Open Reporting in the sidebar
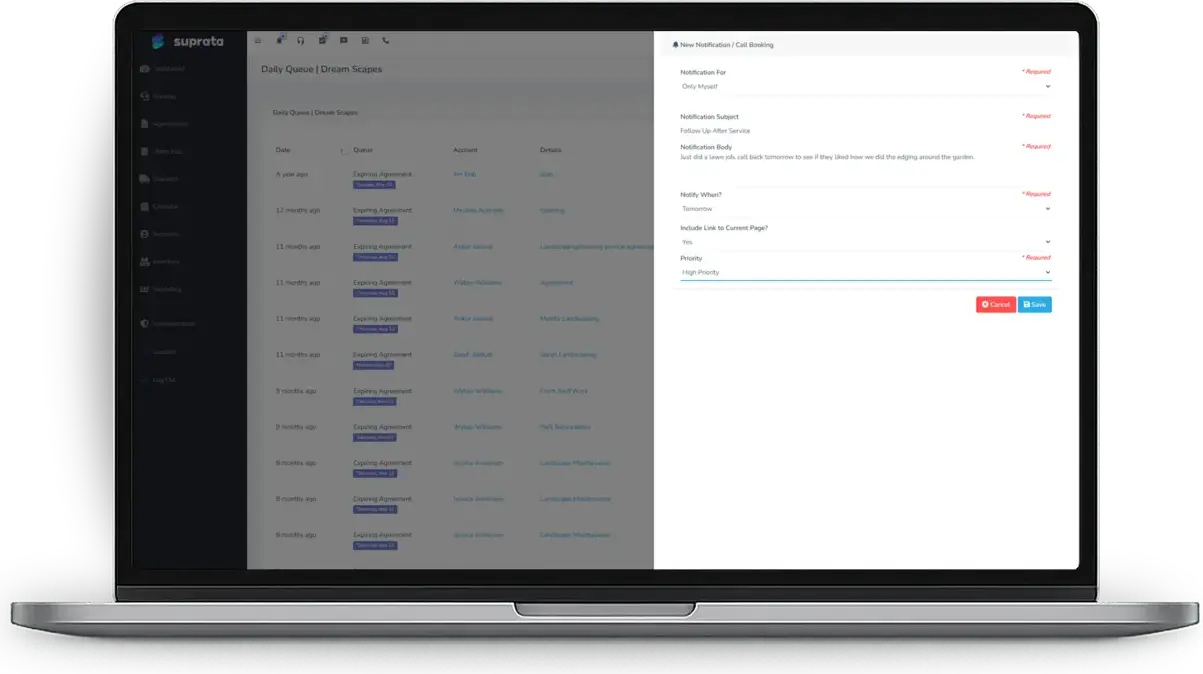Image resolution: width=1203 pixels, height=674 pixels. 161,290
